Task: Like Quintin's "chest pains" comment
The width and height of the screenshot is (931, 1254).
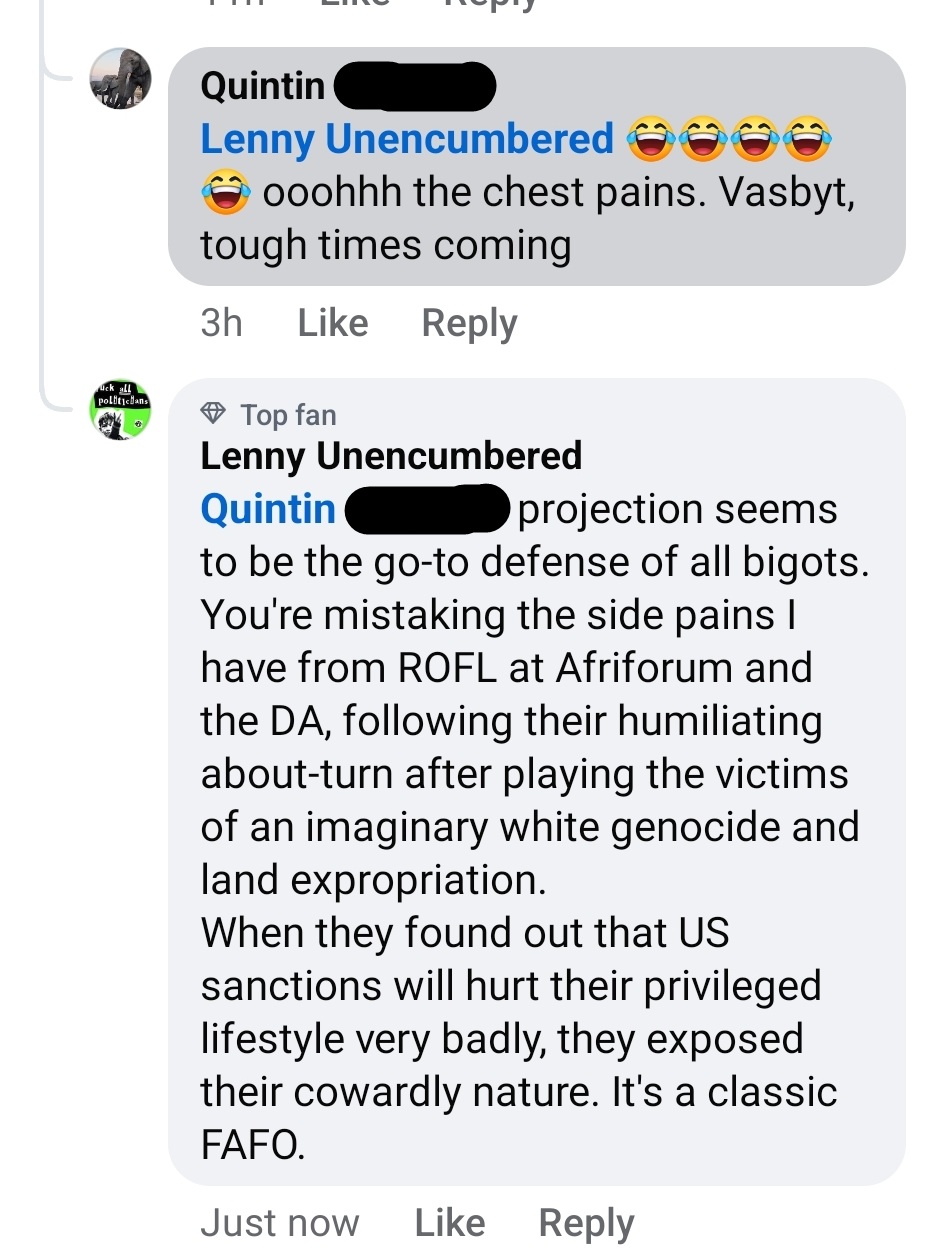Action: point(333,323)
